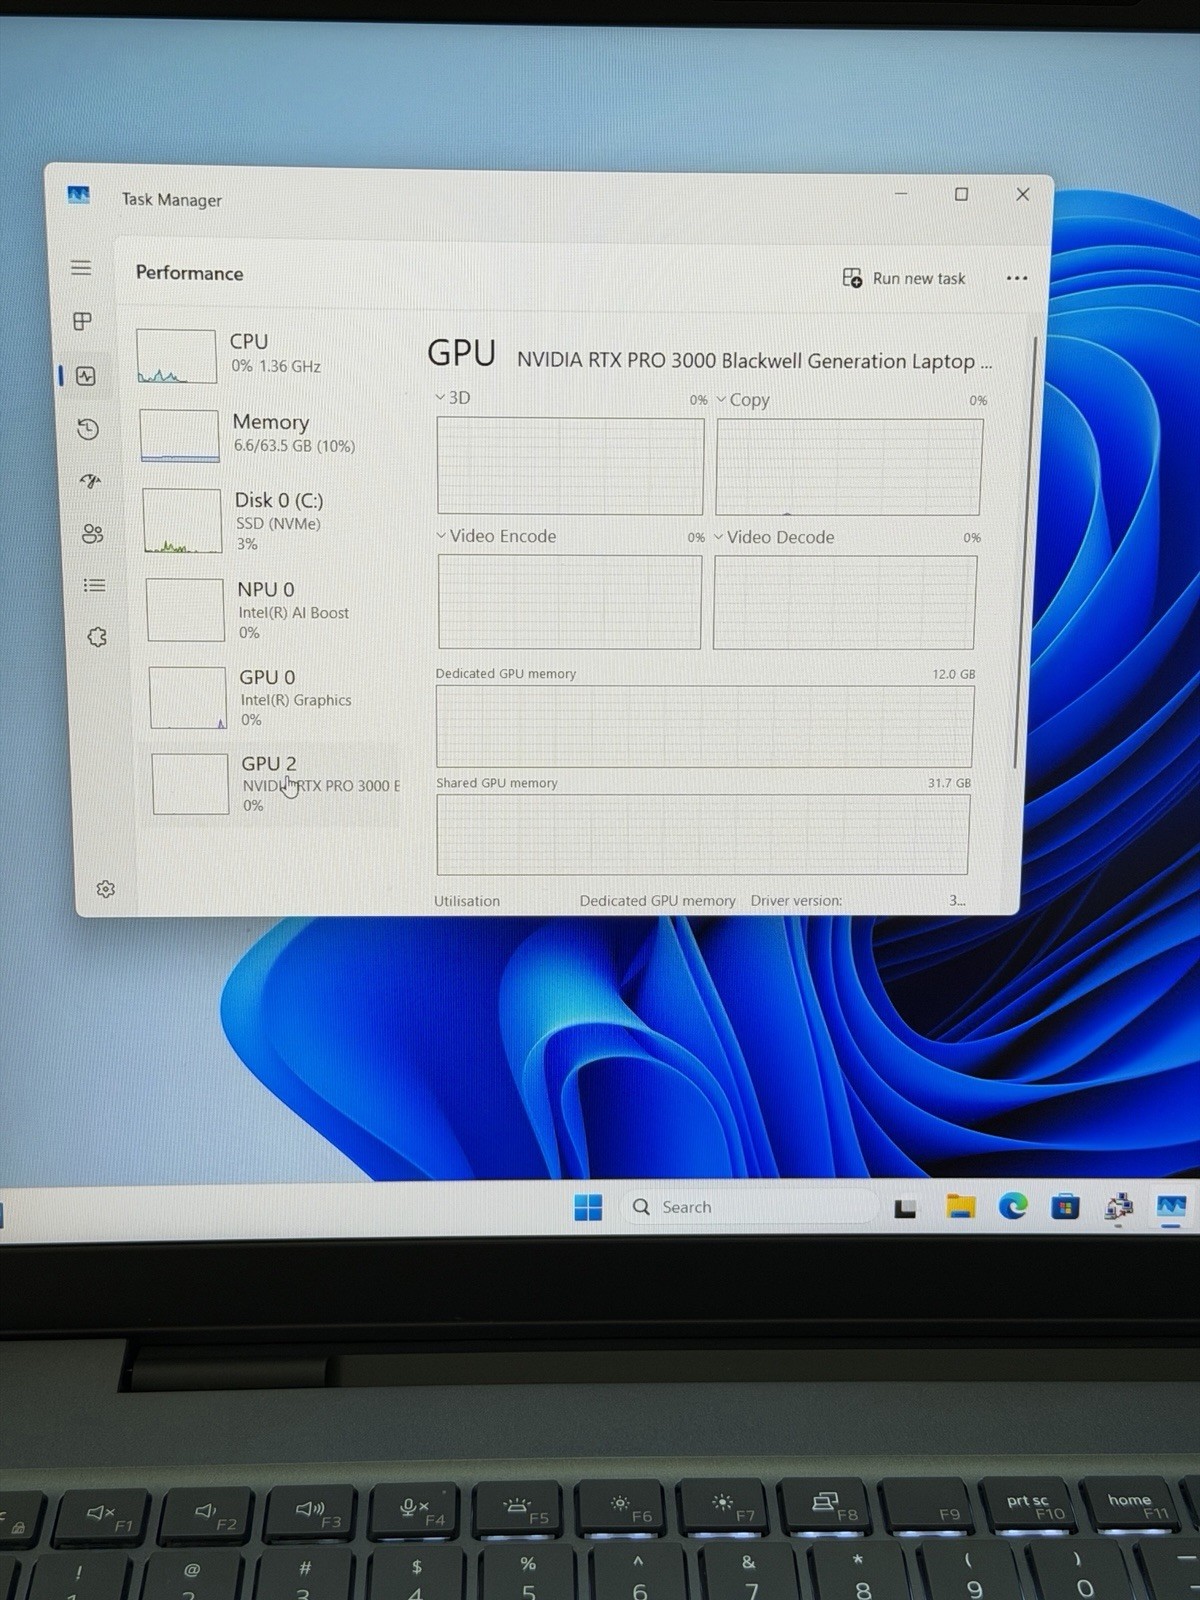The height and width of the screenshot is (1600, 1200).
Task: Open the Copy engine graph dropdown
Action: point(721,399)
